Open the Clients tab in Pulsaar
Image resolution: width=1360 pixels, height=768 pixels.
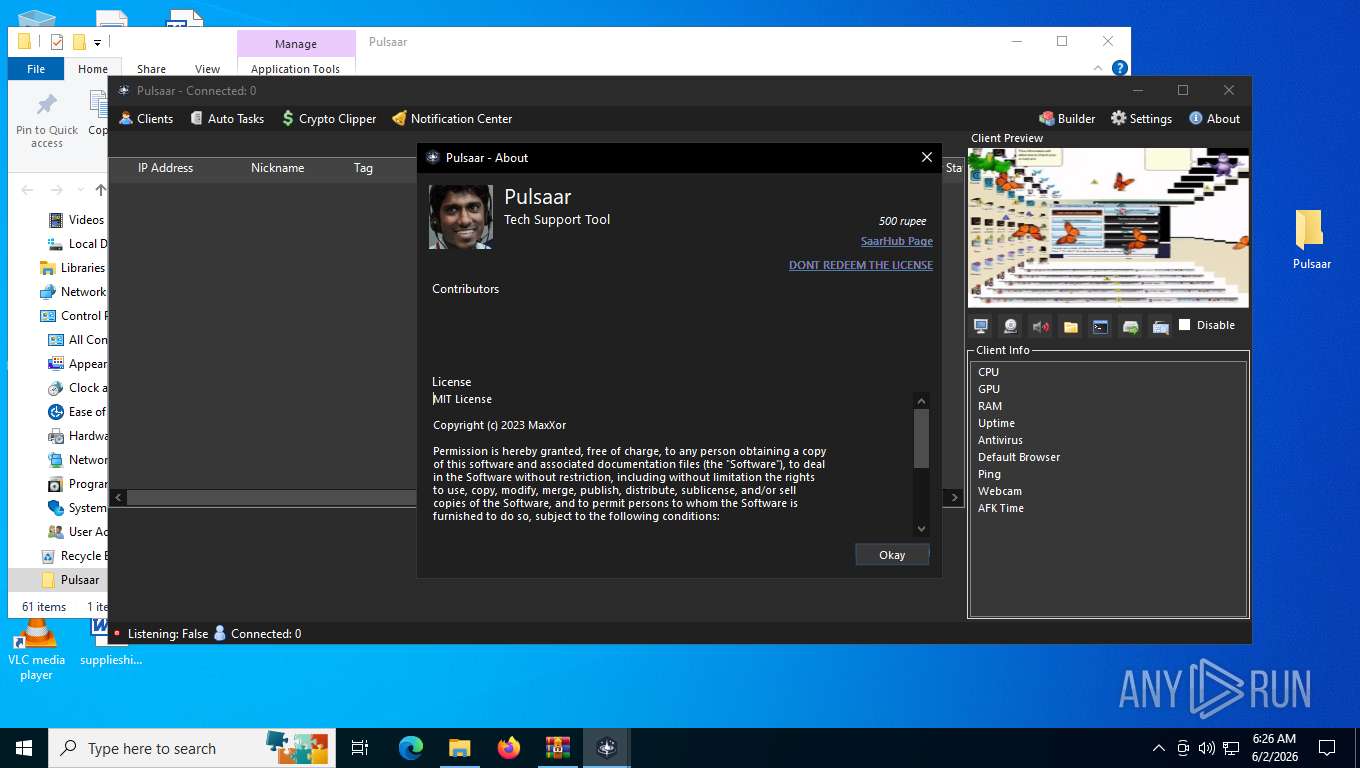coord(146,118)
